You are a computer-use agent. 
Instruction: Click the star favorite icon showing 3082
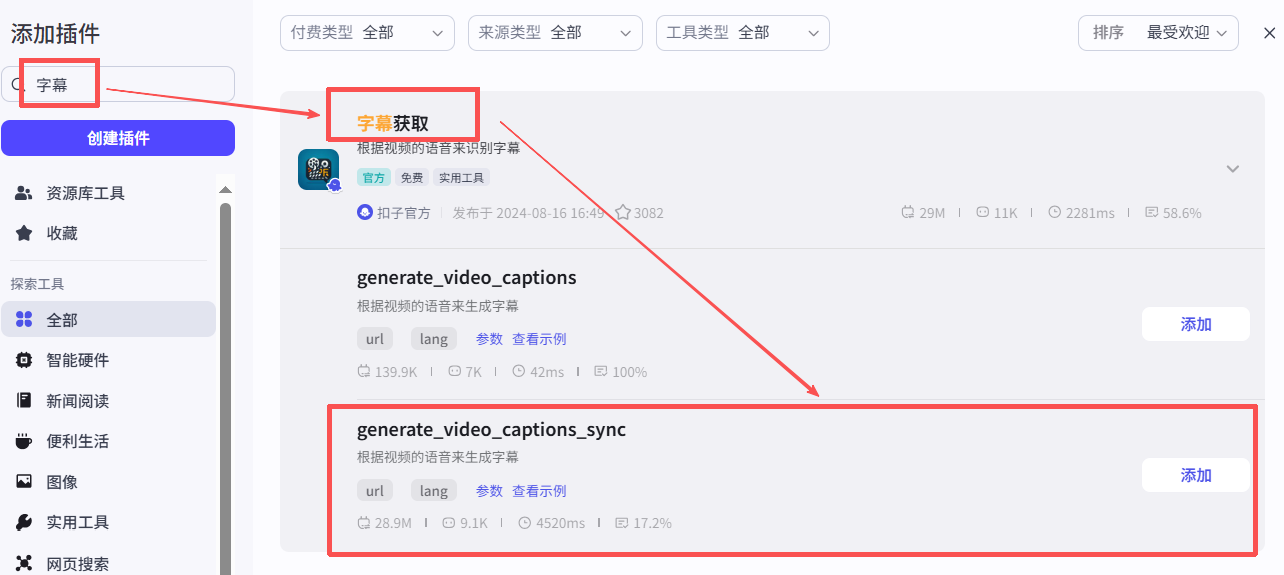tap(622, 213)
